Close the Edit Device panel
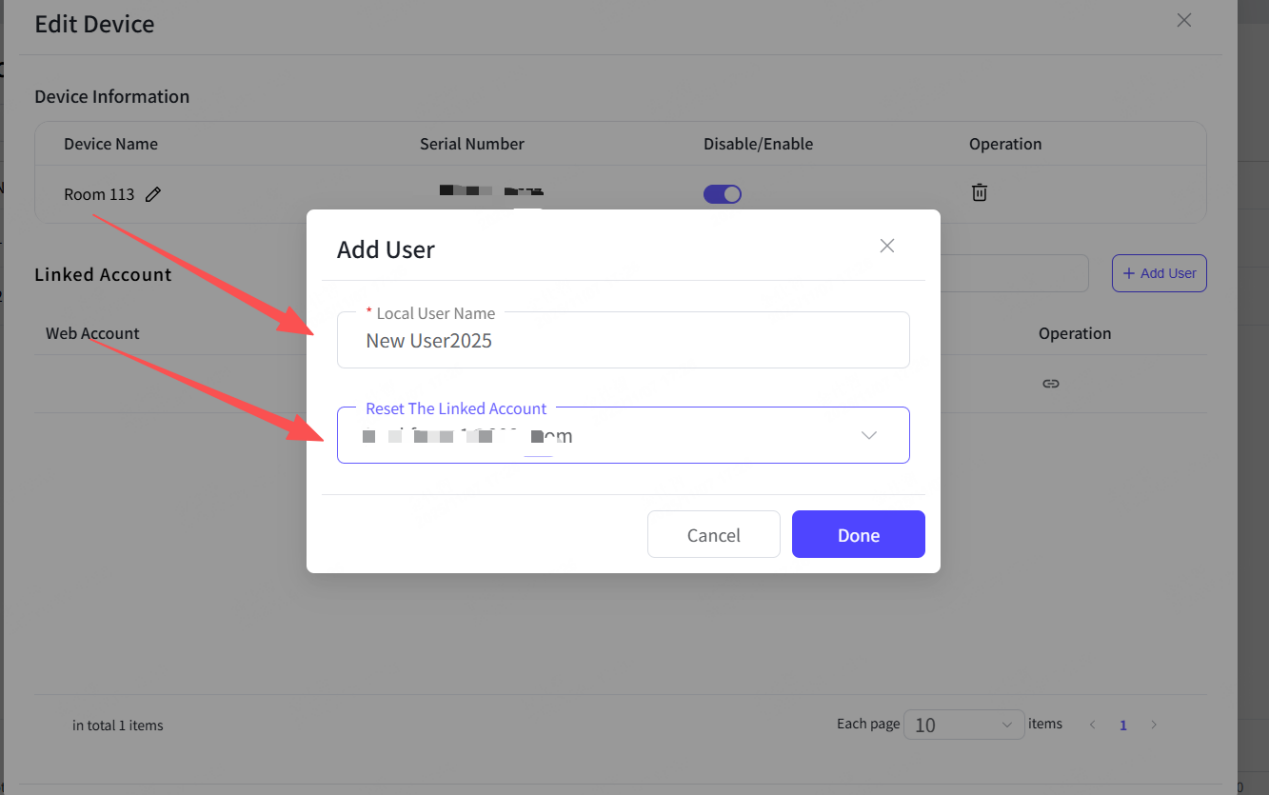 [x=1184, y=21]
